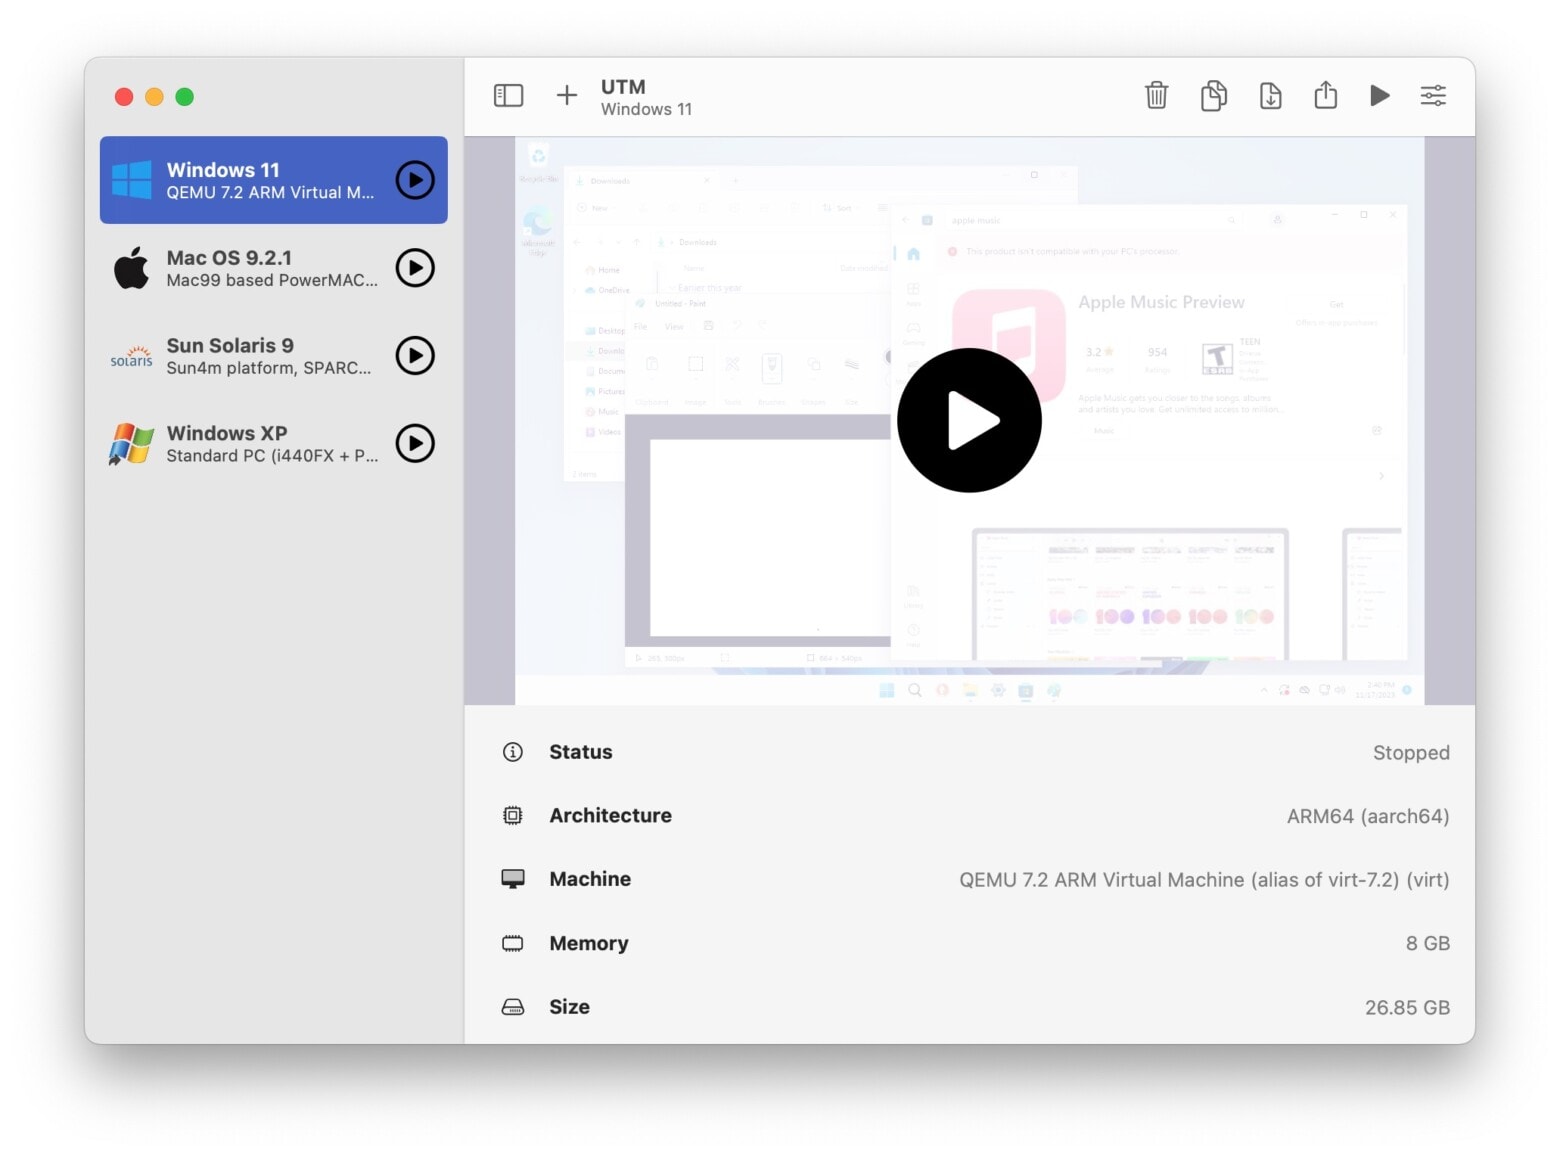This screenshot has width=1560, height=1156.
Task: Delete the selected VM with trash icon
Action: (x=1156, y=96)
